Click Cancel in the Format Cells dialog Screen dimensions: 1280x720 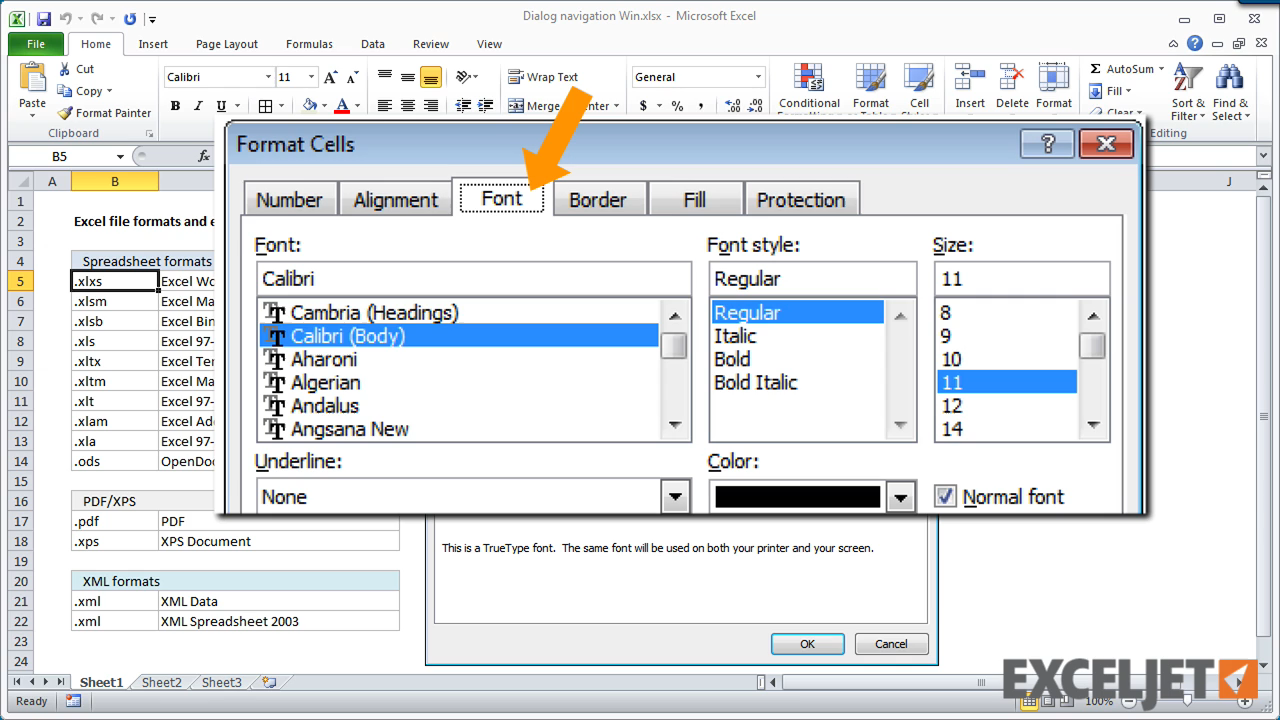point(891,644)
